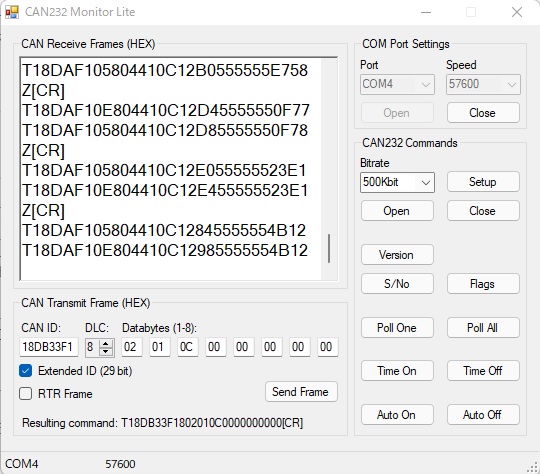
Task: Click the fifth databyte field
Action: (244, 347)
